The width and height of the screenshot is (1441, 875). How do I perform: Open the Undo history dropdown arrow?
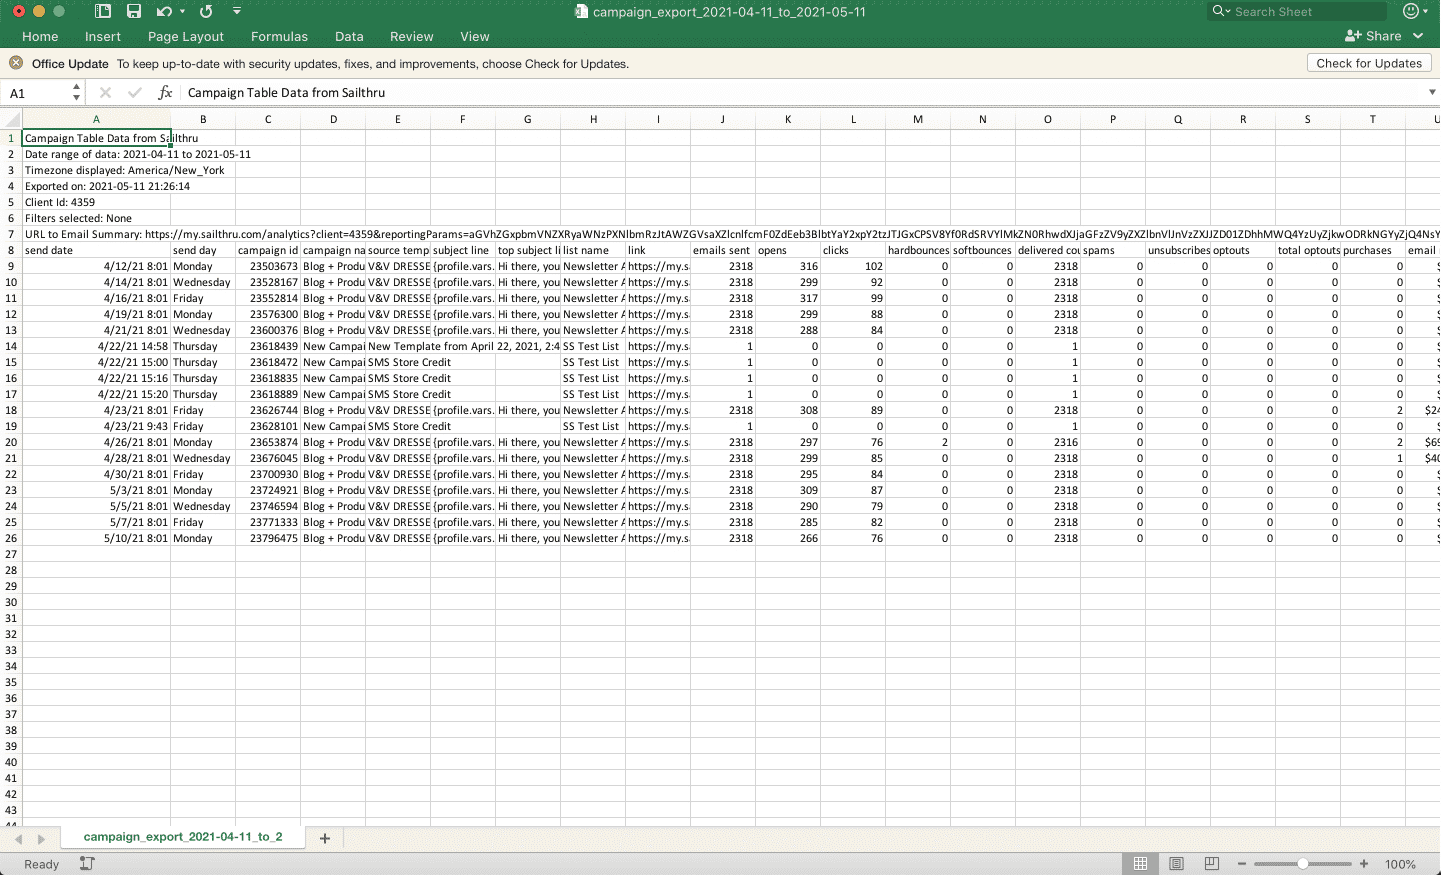(182, 11)
